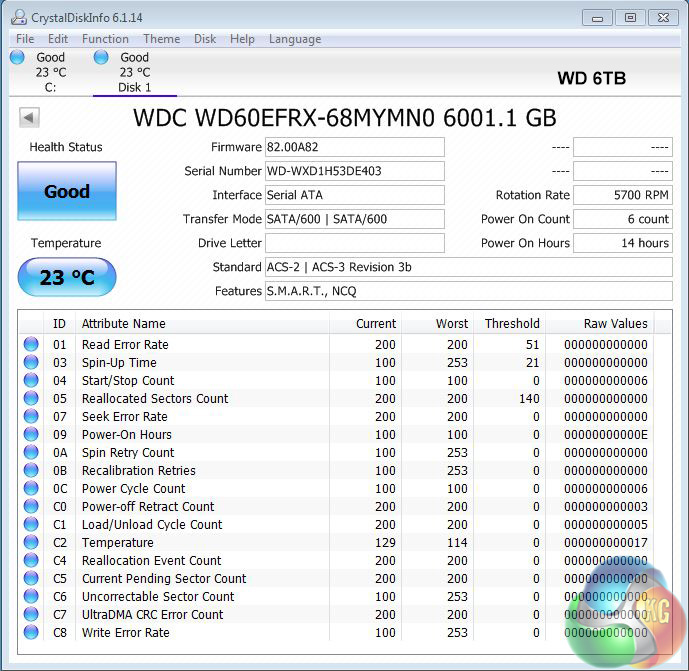Click the previous disk arrow button
Screen dimensions: 689x671
[x=29, y=118]
